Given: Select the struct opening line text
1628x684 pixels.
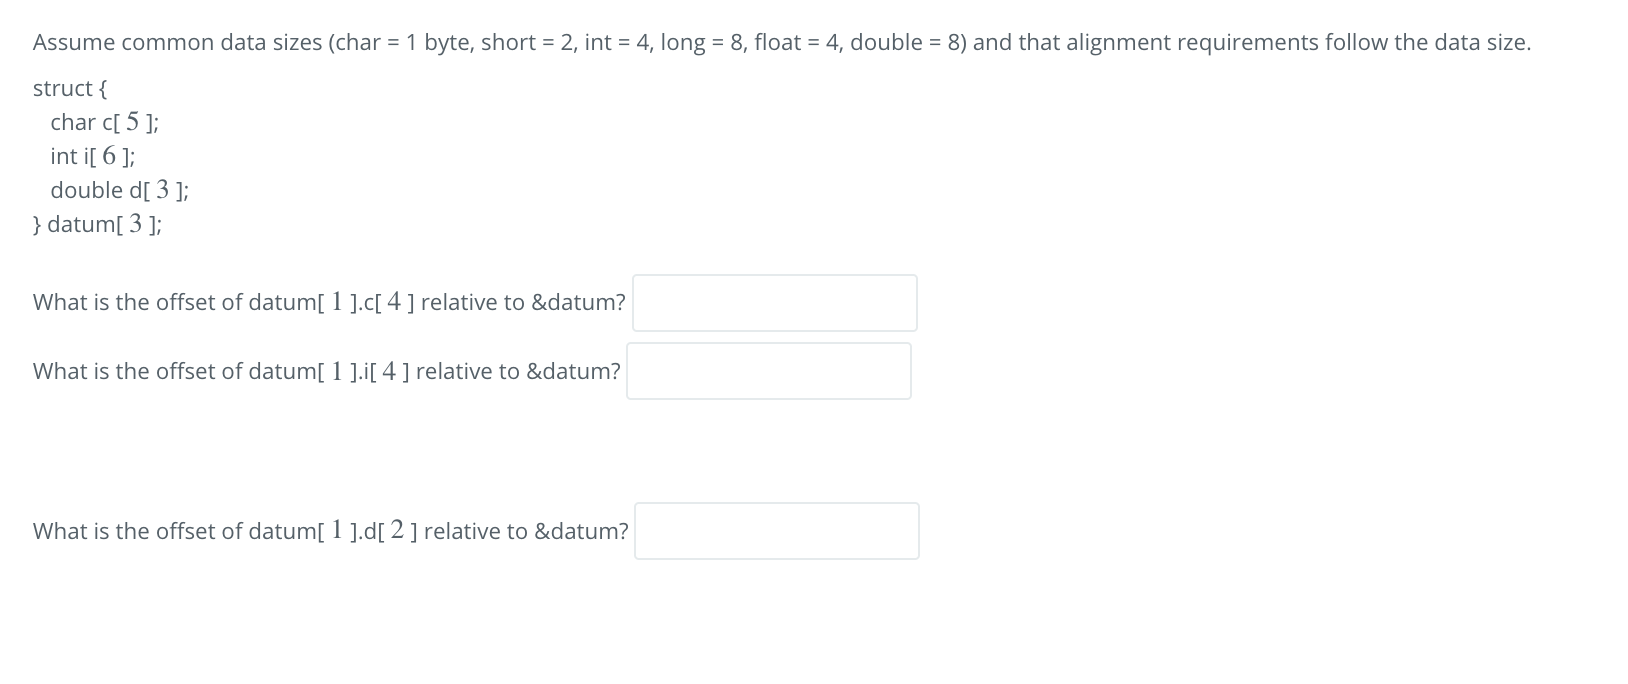Looking at the screenshot, I should click(68, 88).
